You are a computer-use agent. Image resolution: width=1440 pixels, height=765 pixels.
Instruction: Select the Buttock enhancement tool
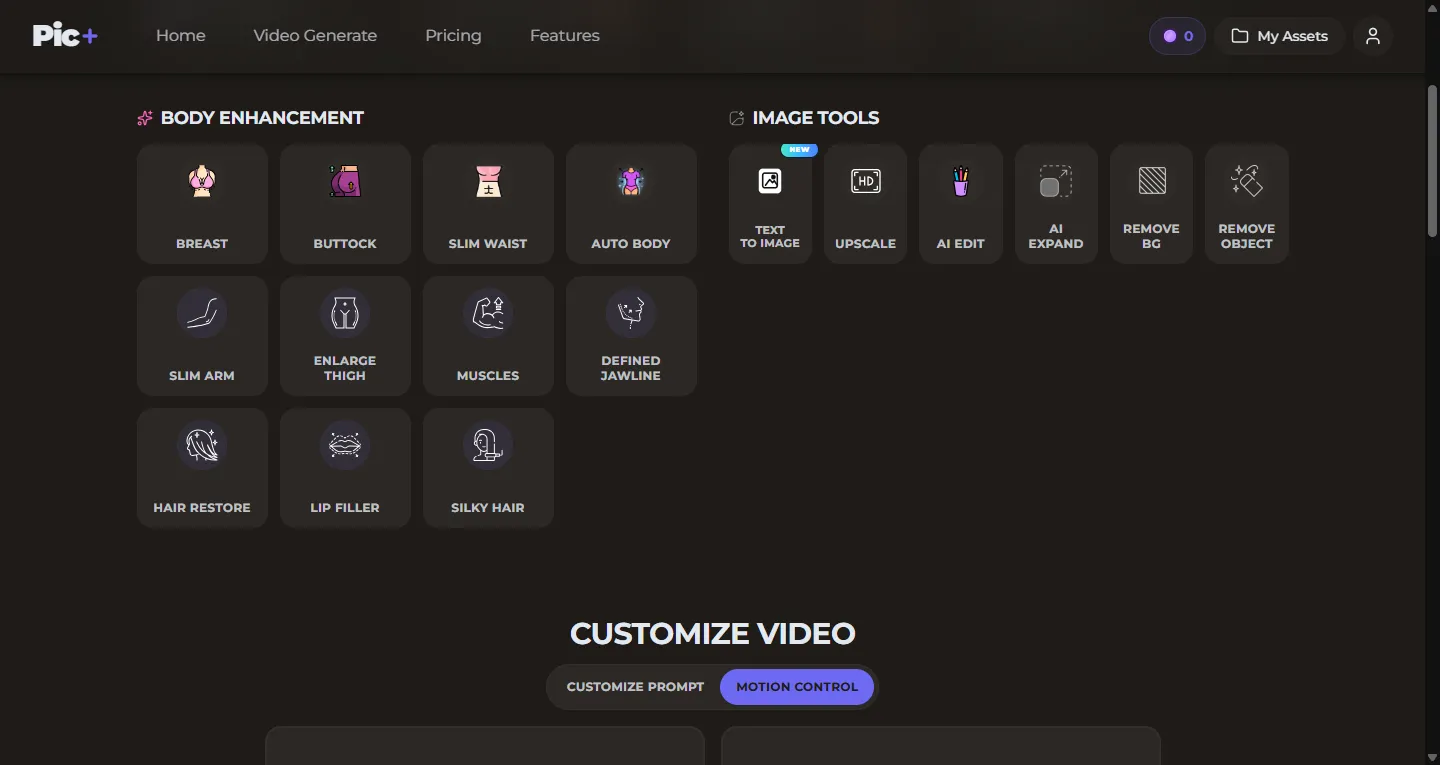[345, 204]
